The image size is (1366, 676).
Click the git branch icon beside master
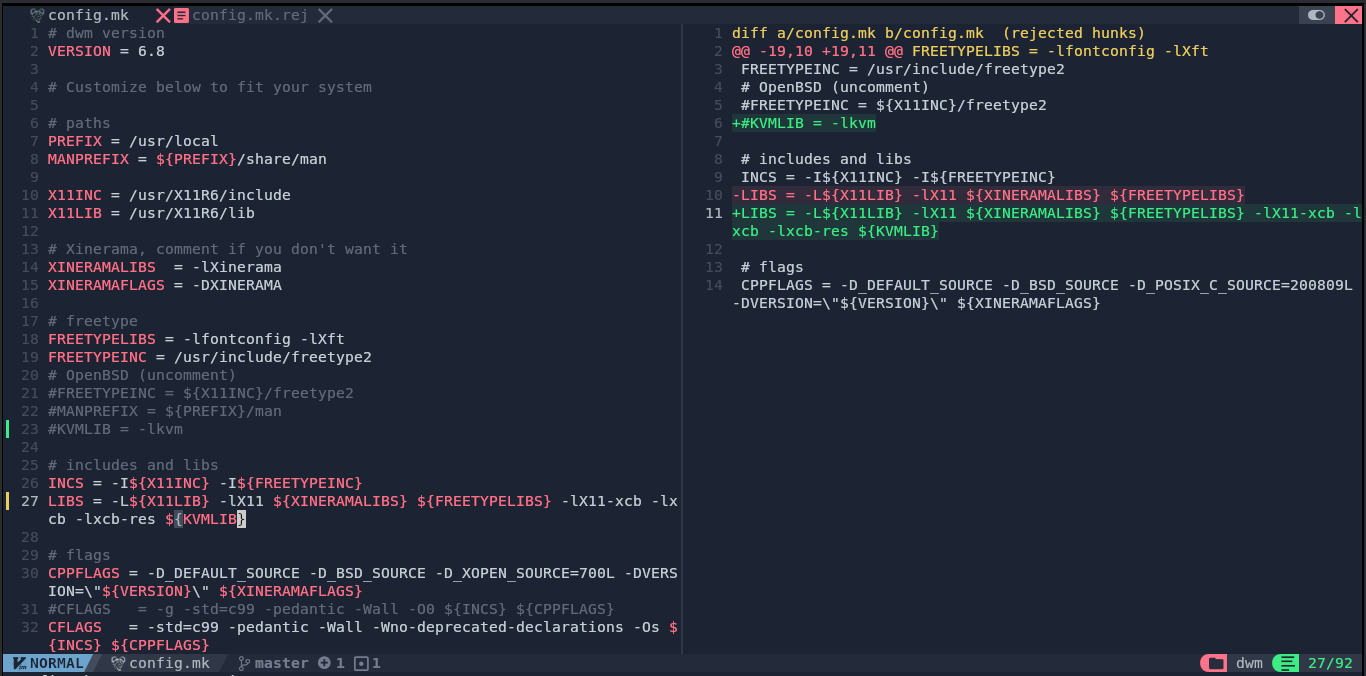pos(243,663)
